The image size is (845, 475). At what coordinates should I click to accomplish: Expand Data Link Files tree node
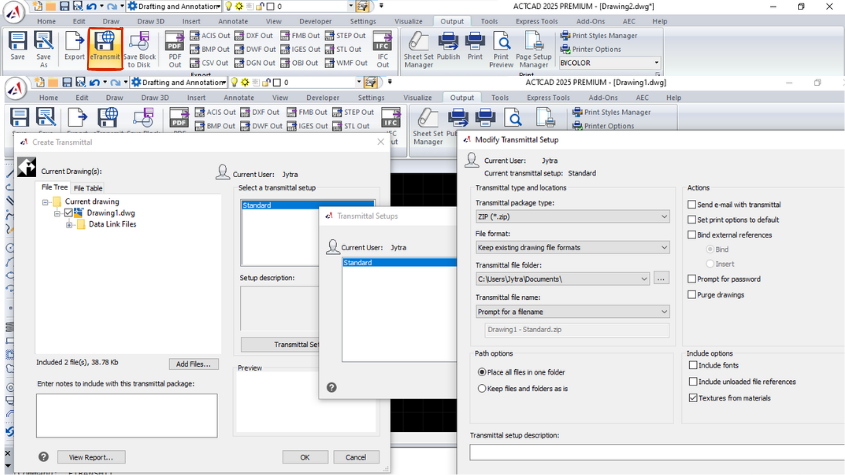click(69, 225)
